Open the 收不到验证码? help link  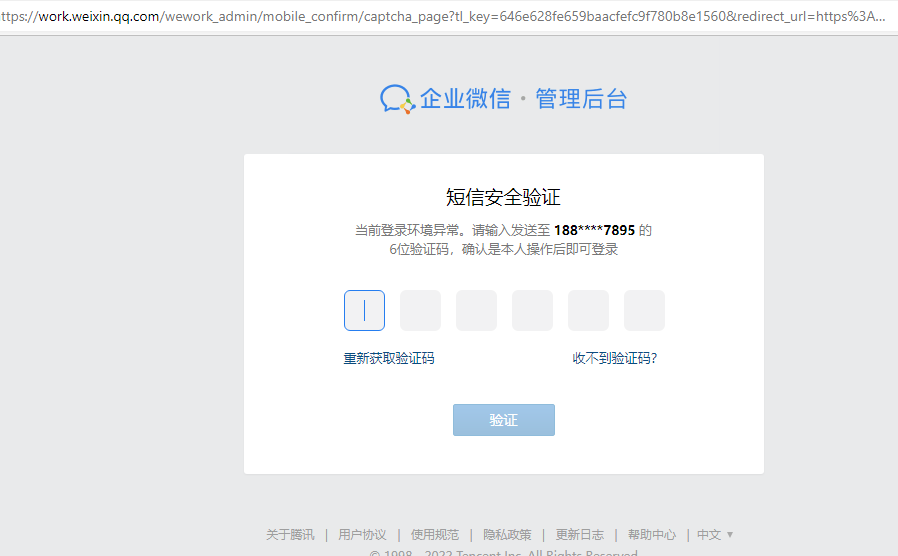pyautogui.click(x=614, y=358)
